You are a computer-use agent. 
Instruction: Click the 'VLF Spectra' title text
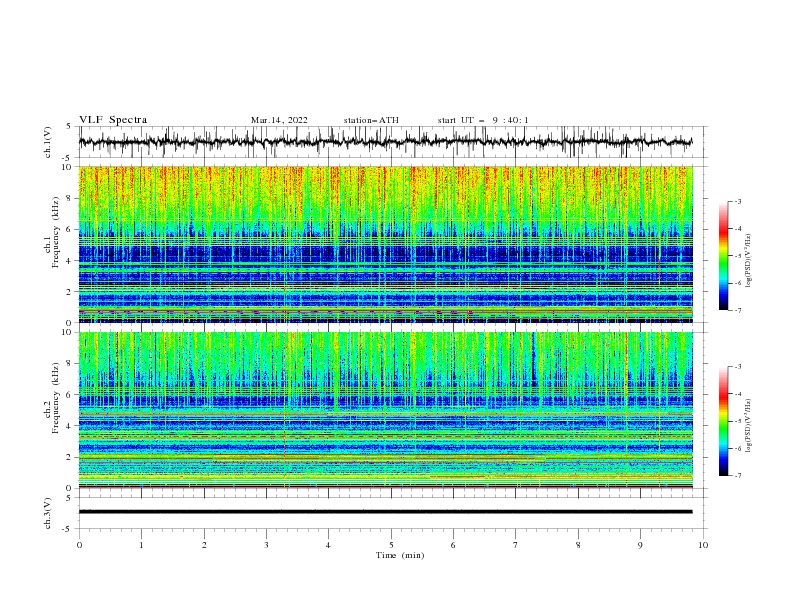click(113, 120)
